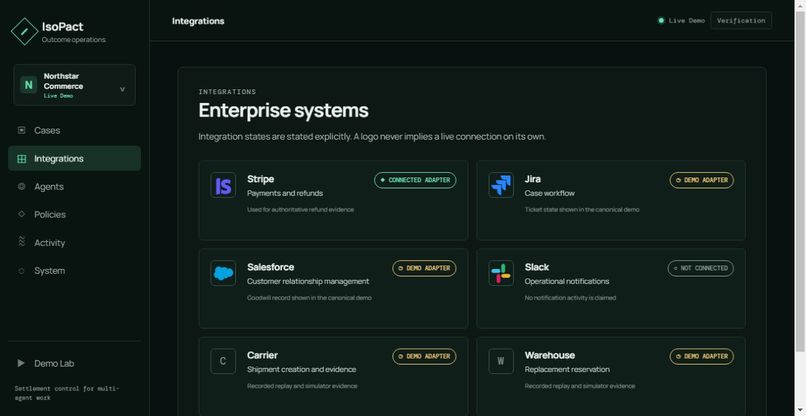The height and width of the screenshot is (416, 806).
Task: Click the Warehouse W icon
Action: (501, 361)
